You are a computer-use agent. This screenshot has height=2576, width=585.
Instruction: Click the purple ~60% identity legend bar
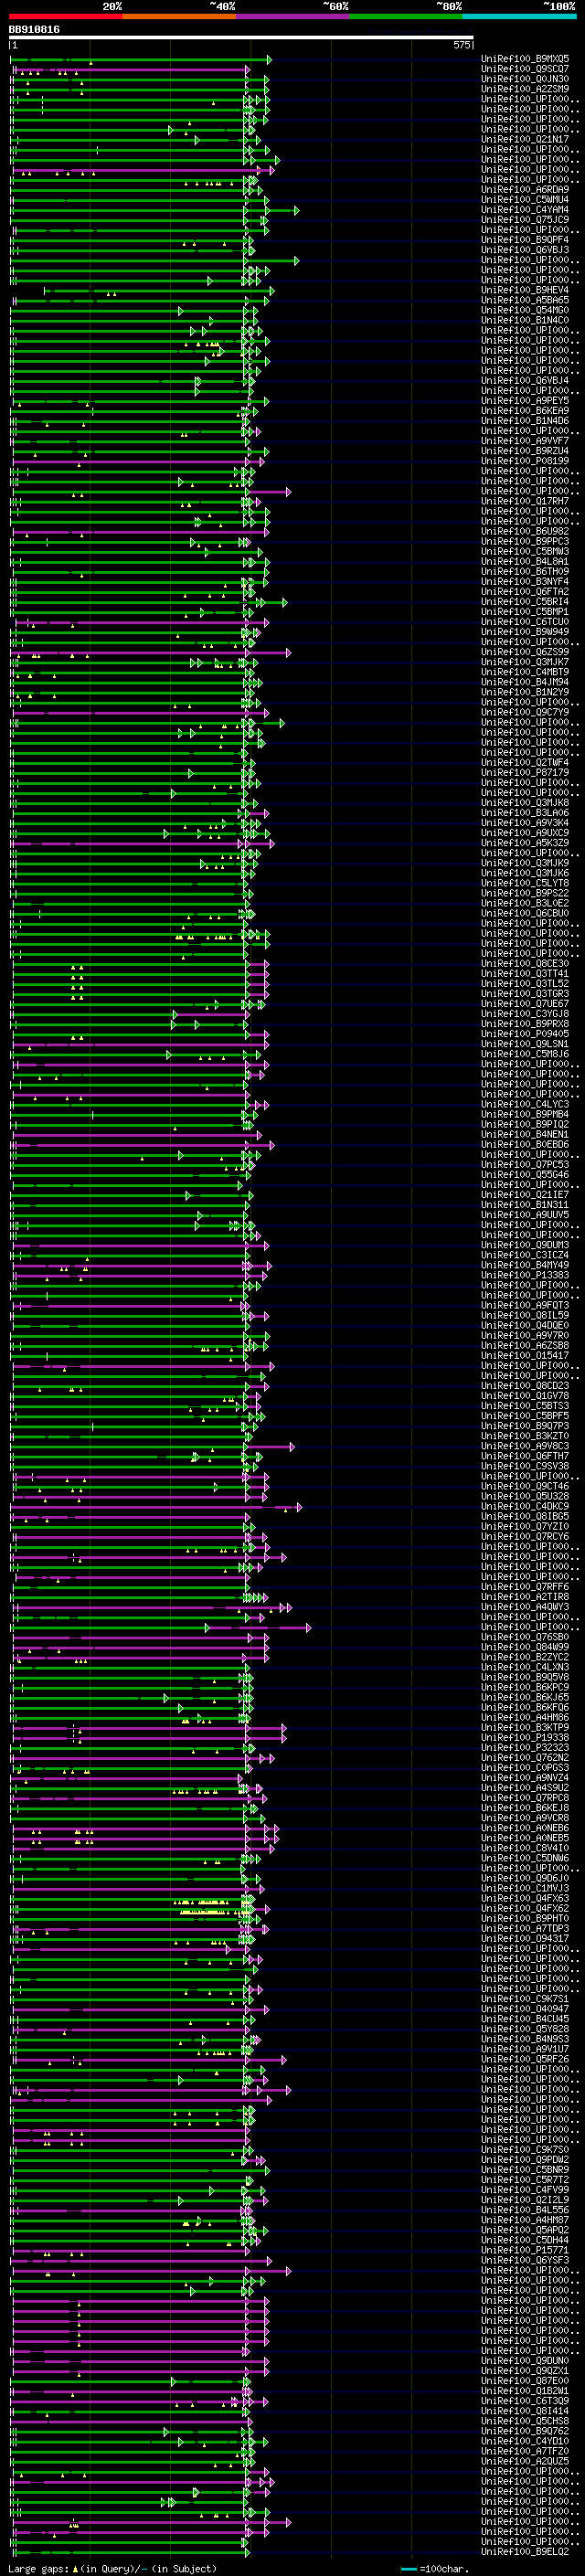[293, 16]
